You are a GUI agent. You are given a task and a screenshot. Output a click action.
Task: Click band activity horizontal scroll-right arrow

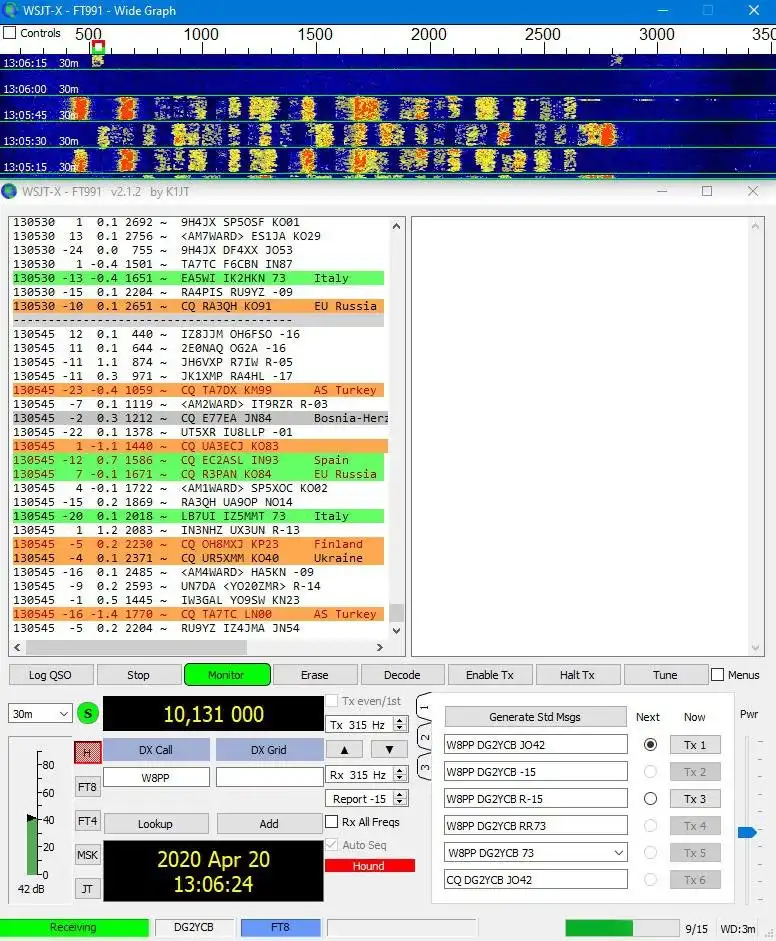379,647
